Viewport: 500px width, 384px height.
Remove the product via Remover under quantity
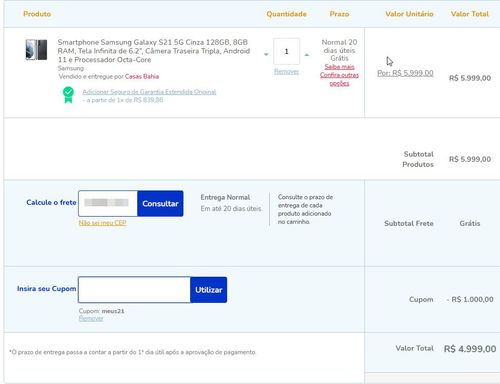pyautogui.click(x=286, y=71)
